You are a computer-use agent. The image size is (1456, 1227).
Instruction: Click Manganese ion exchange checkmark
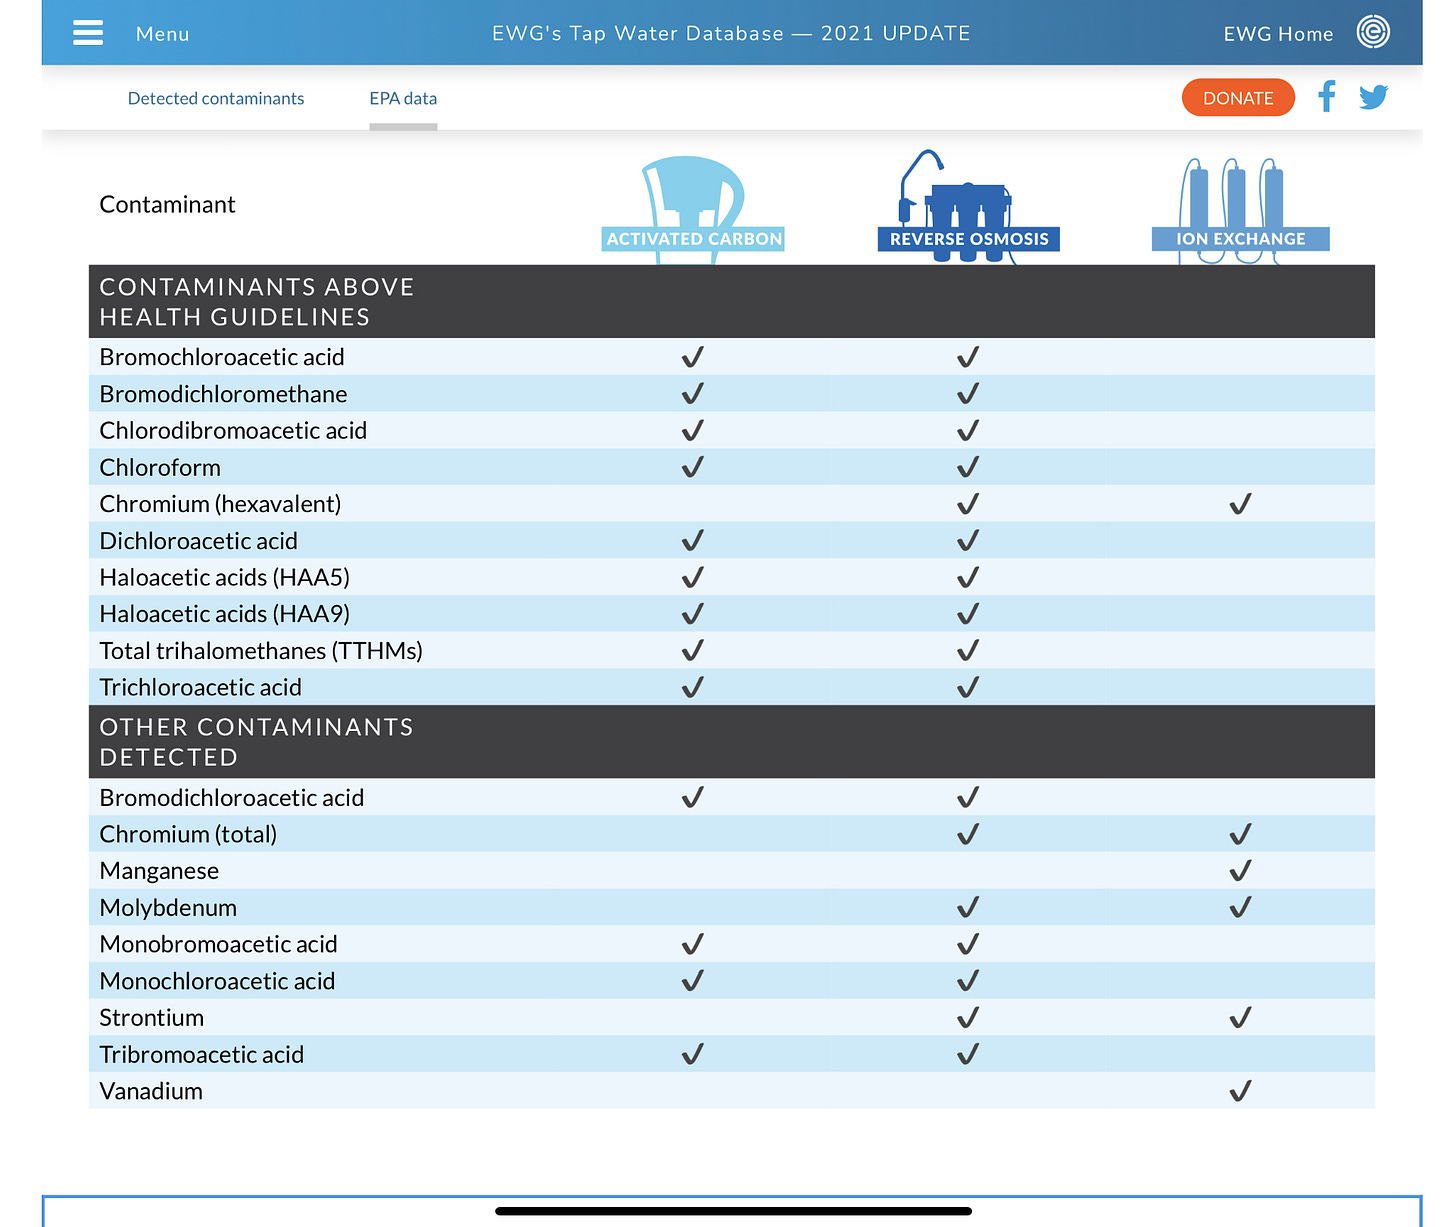coord(1240,871)
